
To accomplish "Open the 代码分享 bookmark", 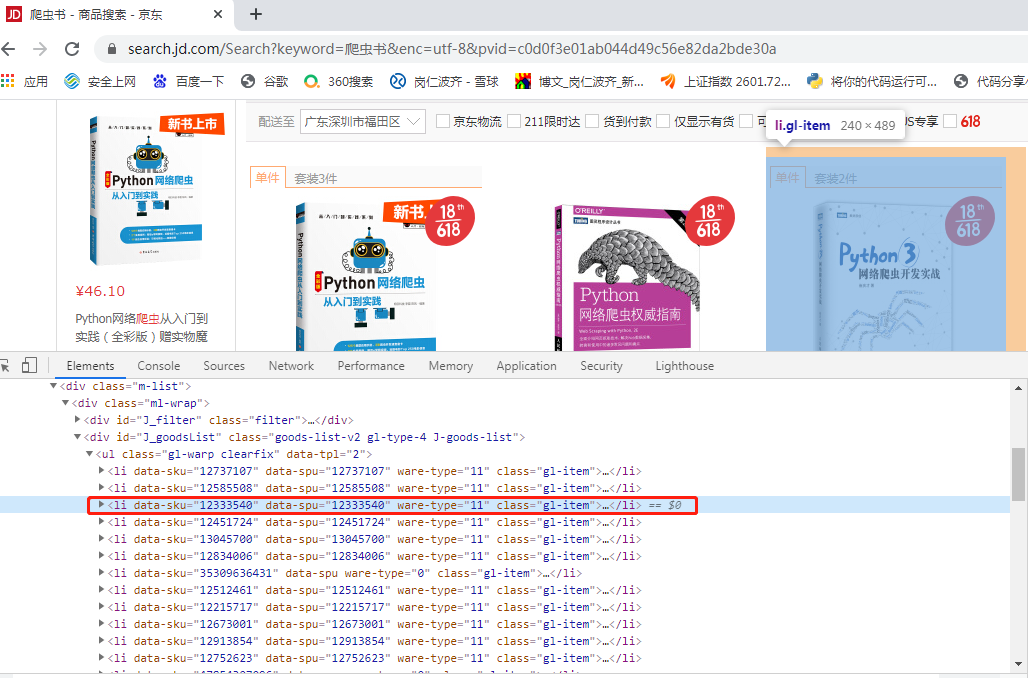I will (991, 81).
